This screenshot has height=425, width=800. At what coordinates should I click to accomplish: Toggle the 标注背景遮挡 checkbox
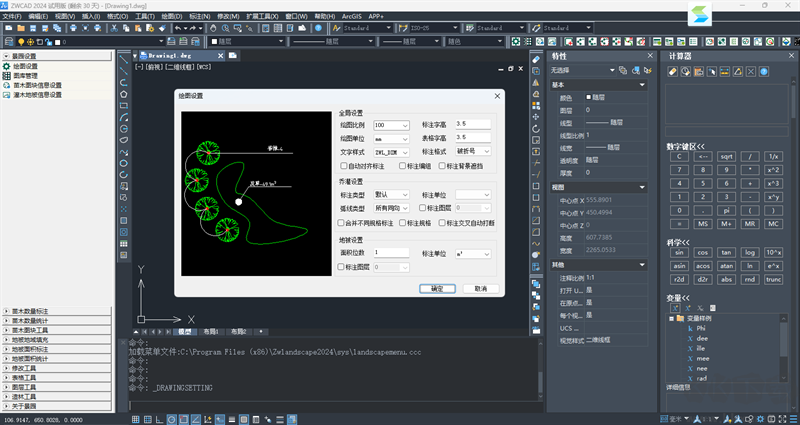pos(441,165)
